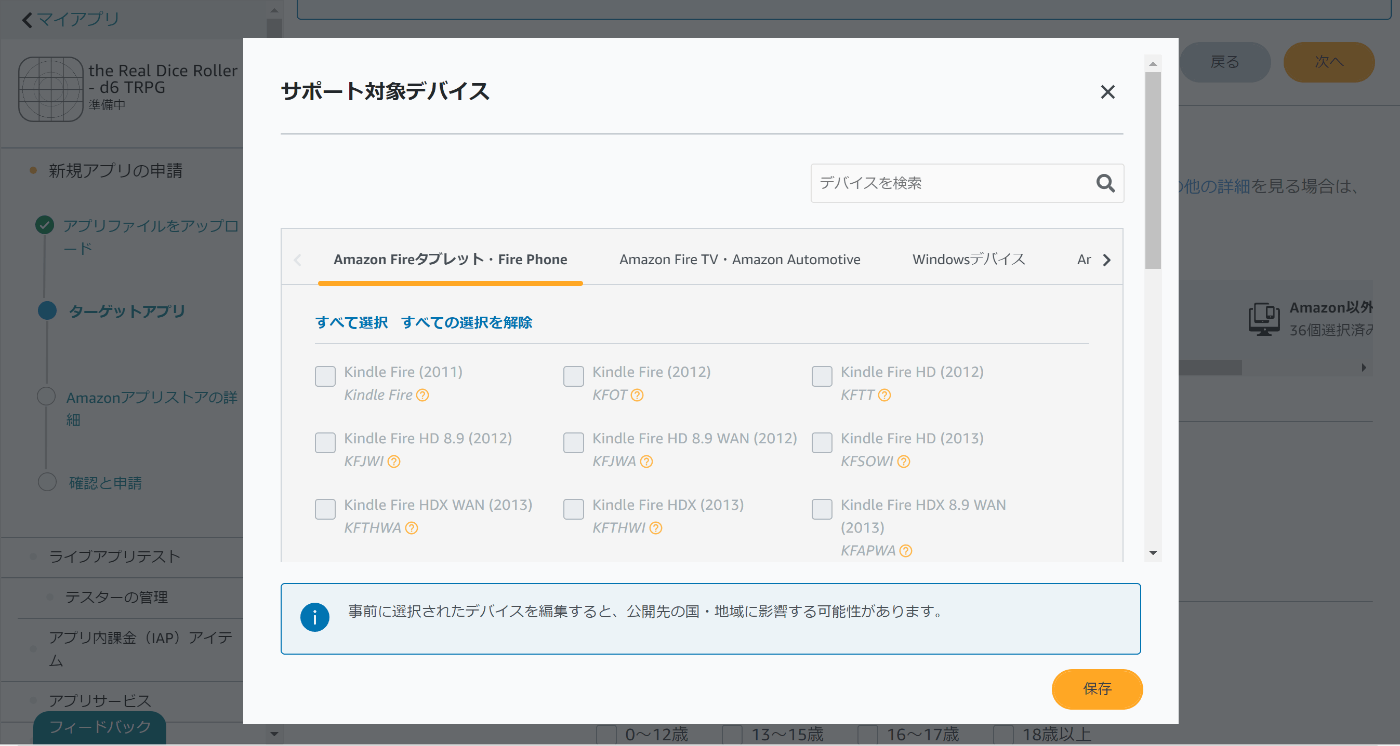Click the search magnifier icon

tap(1105, 183)
